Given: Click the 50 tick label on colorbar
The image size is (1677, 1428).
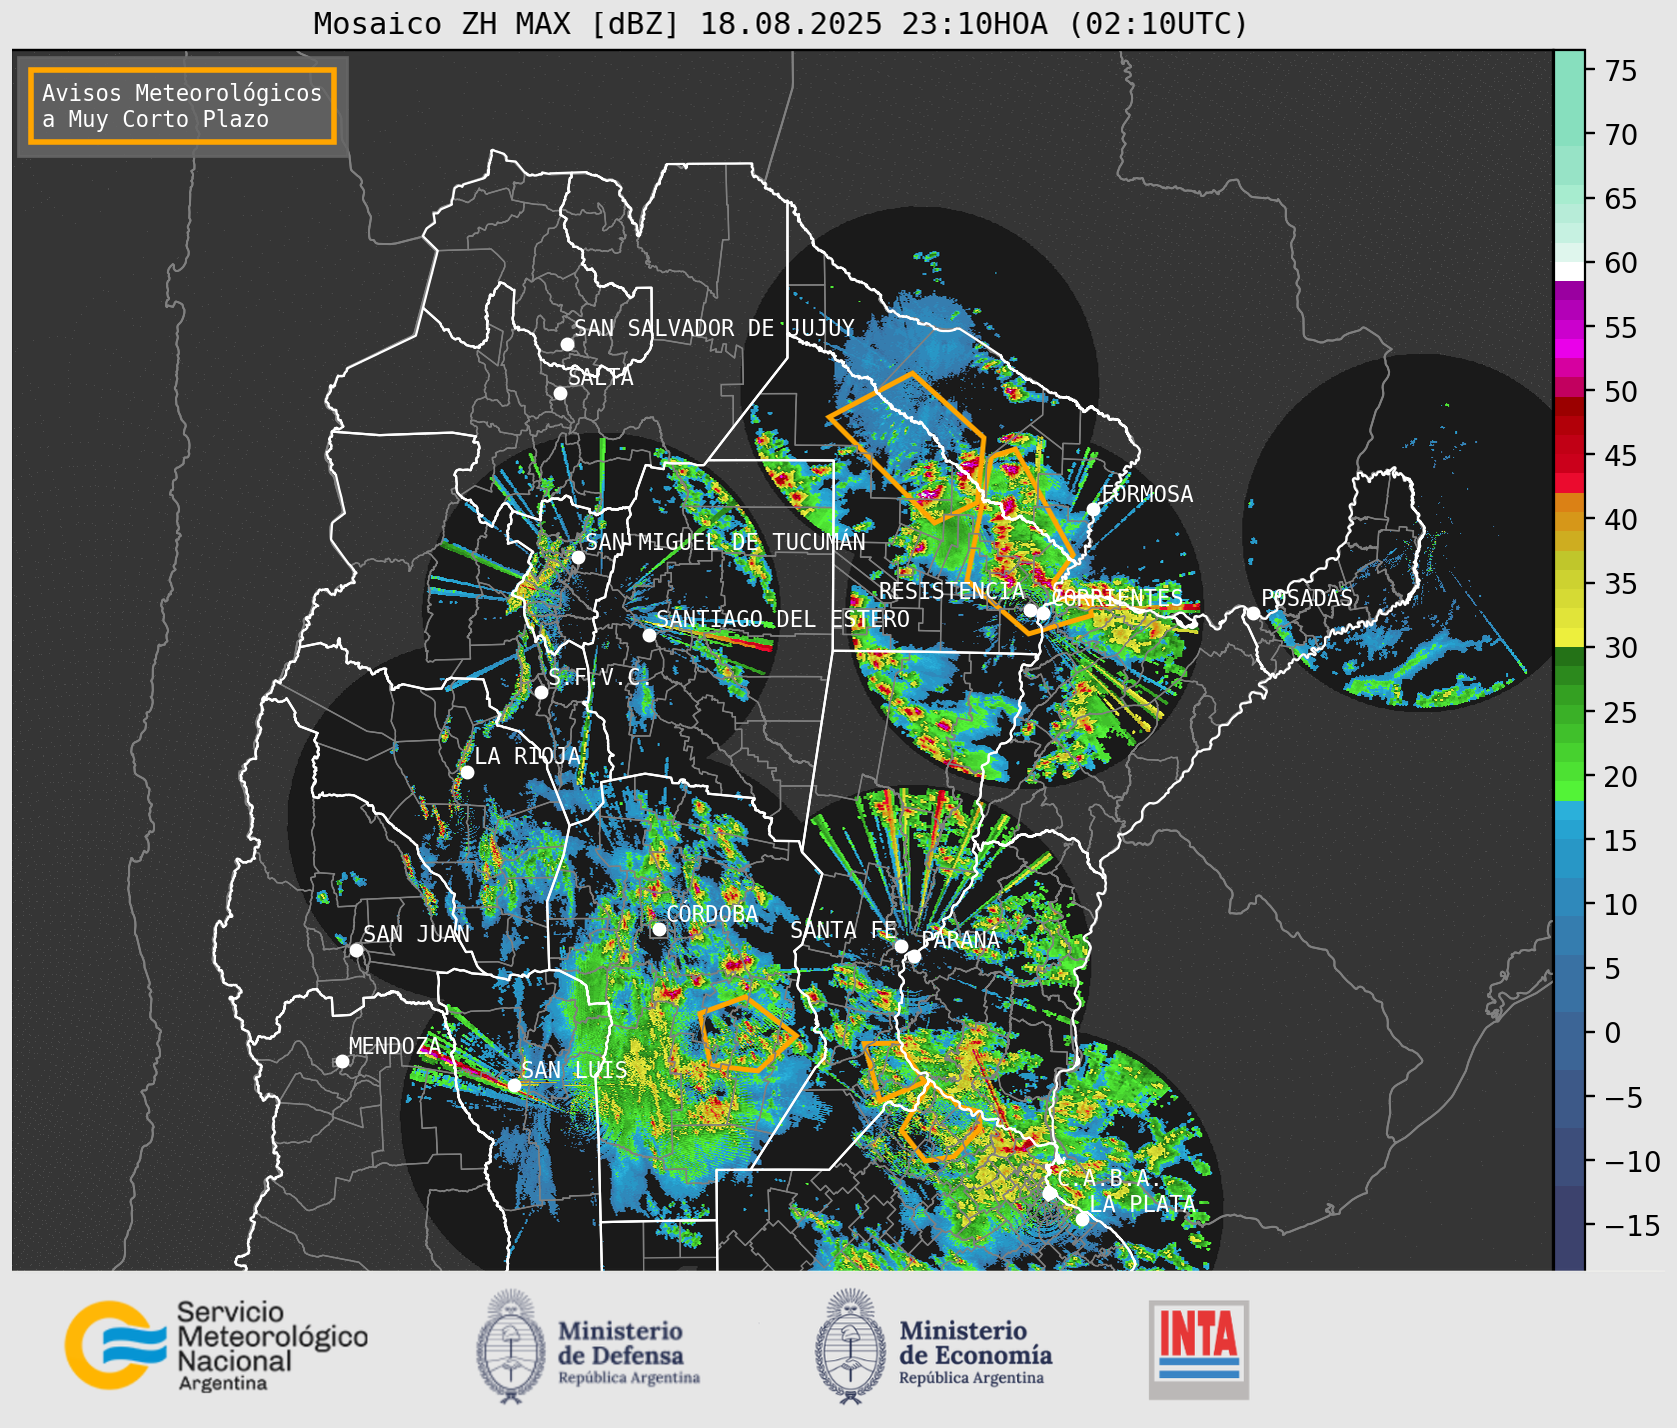Looking at the screenshot, I should coord(1621,392).
